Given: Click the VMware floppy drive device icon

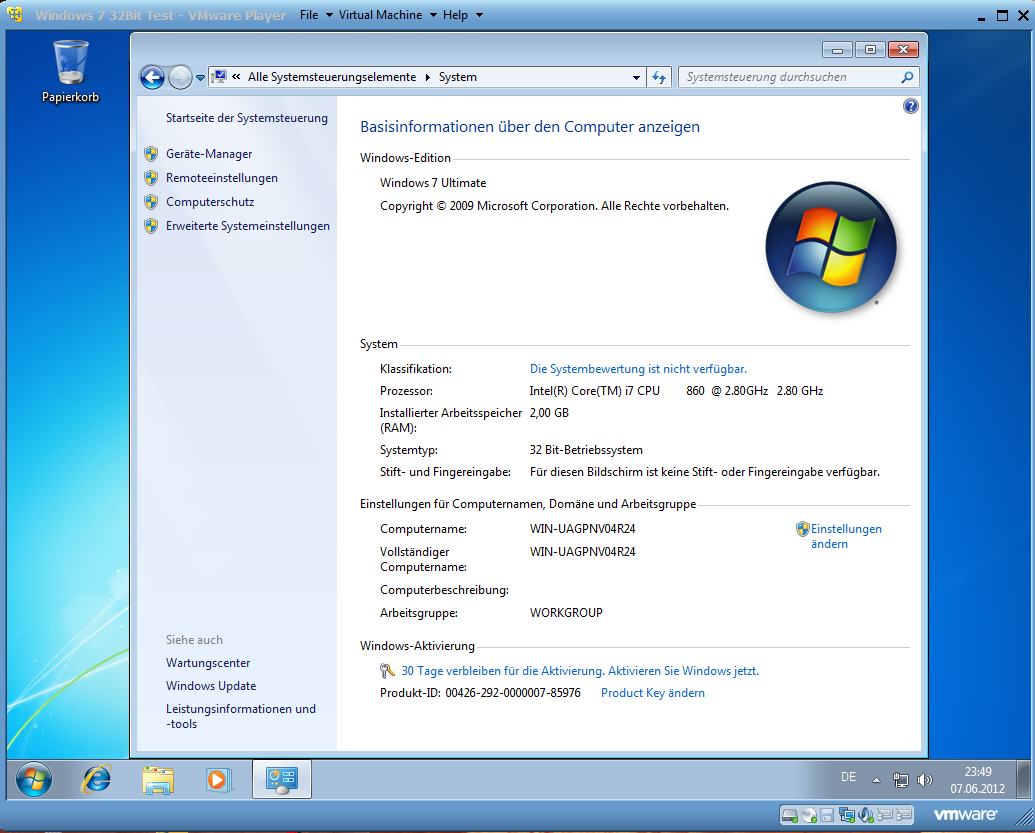Looking at the screenshot, I should 827,815.
